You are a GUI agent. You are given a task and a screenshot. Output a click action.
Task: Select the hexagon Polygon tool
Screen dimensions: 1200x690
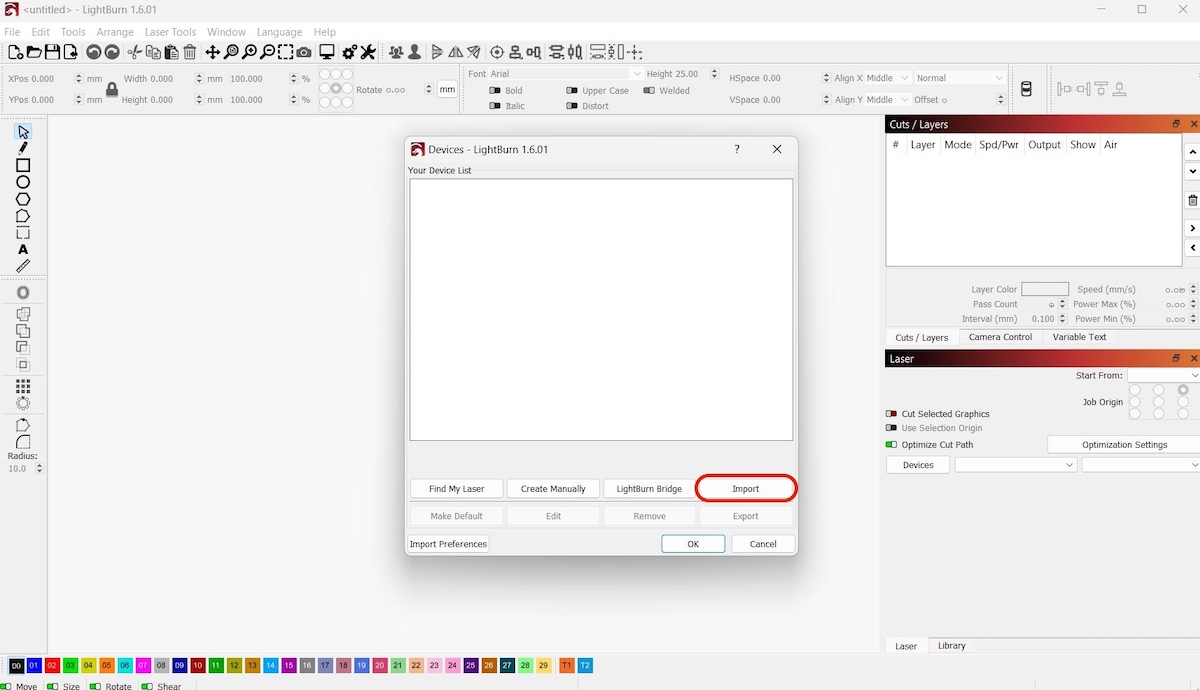click(x=23, y=199)
